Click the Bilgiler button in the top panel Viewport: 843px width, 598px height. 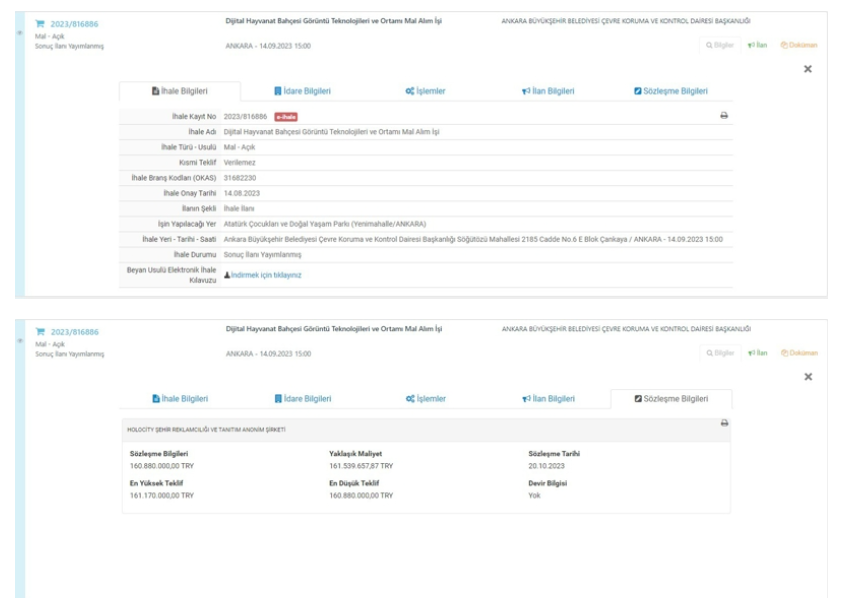[x=720, y=45]
